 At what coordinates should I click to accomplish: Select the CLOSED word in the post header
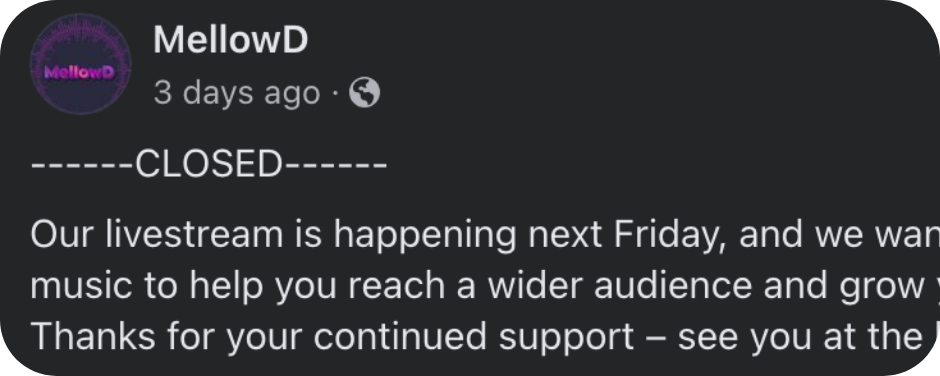point(209,163)
